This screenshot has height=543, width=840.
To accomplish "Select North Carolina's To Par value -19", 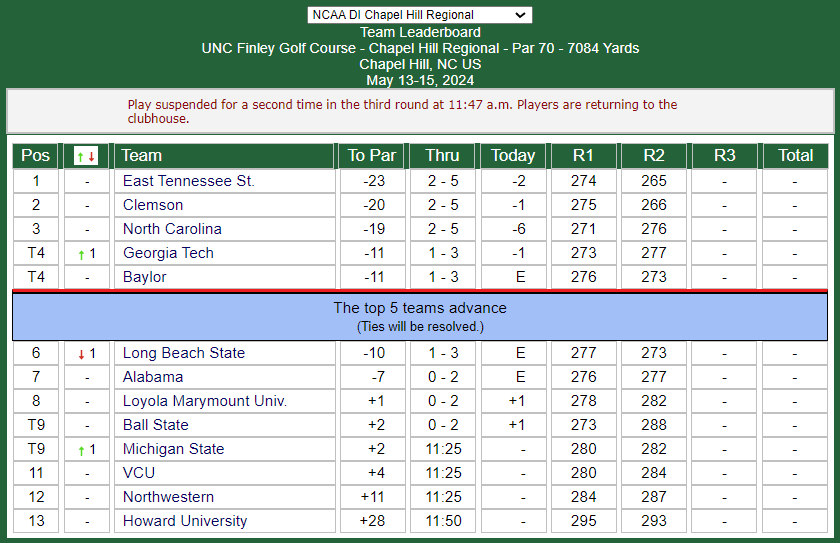I will 374,229.
